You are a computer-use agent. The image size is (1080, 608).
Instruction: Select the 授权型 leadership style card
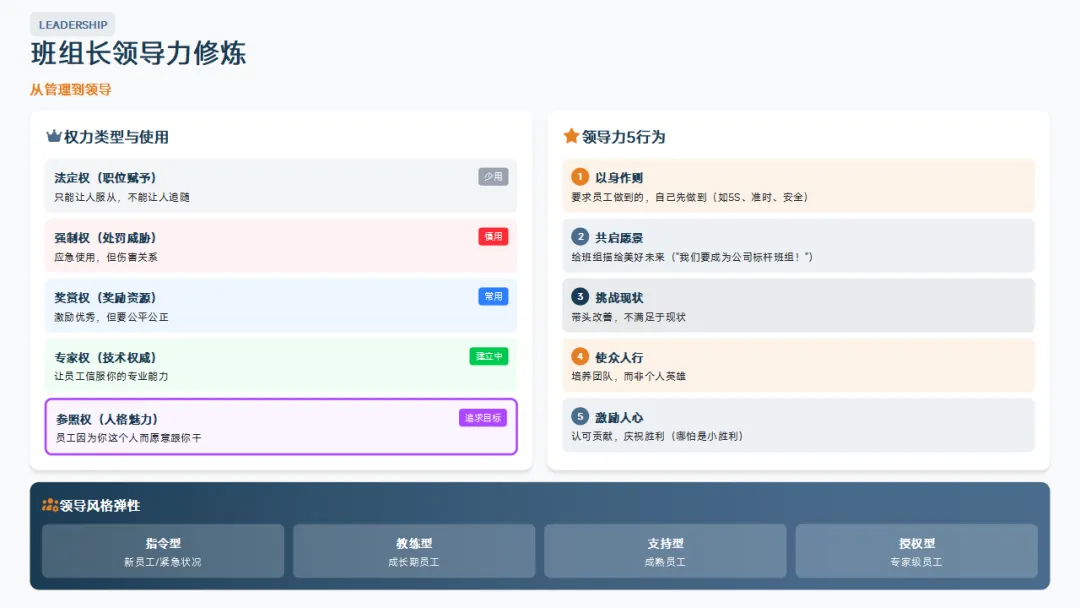(916, 551)
